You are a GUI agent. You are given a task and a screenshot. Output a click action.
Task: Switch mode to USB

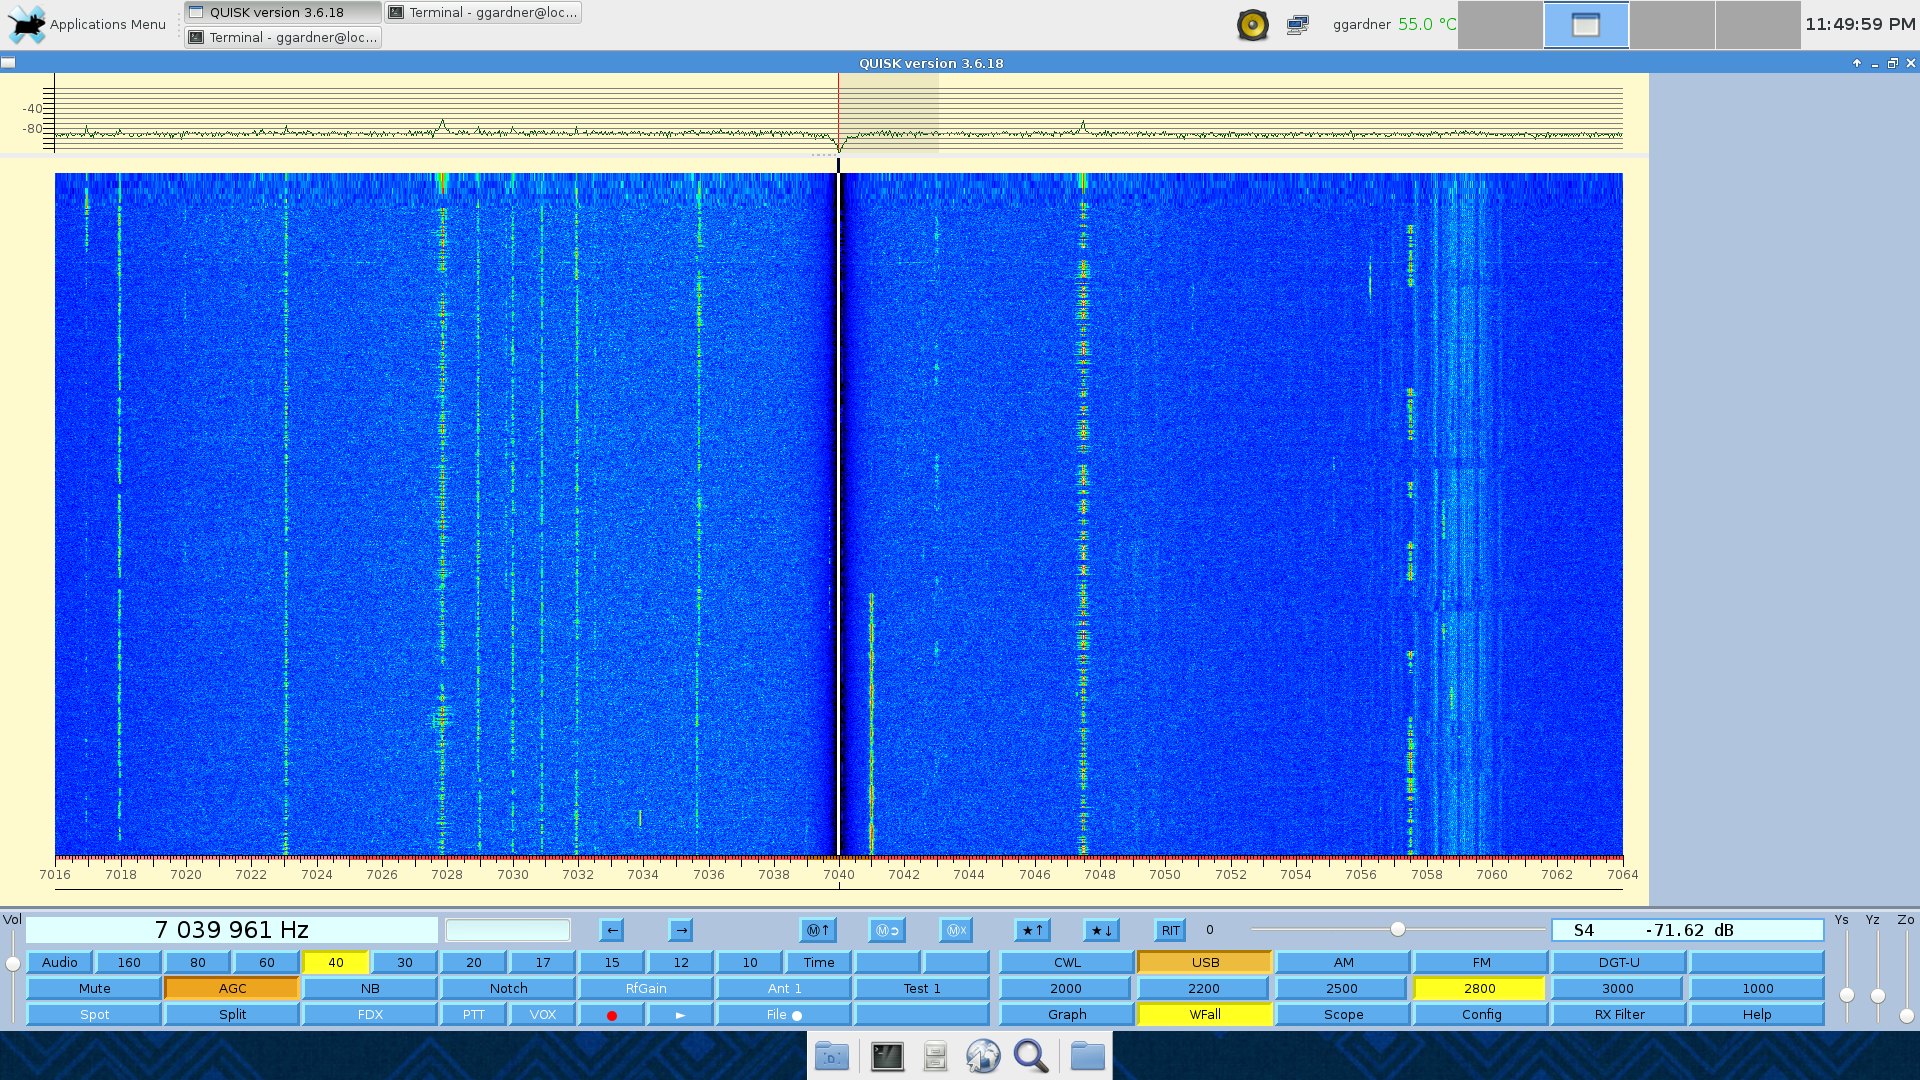(1205, 963)
